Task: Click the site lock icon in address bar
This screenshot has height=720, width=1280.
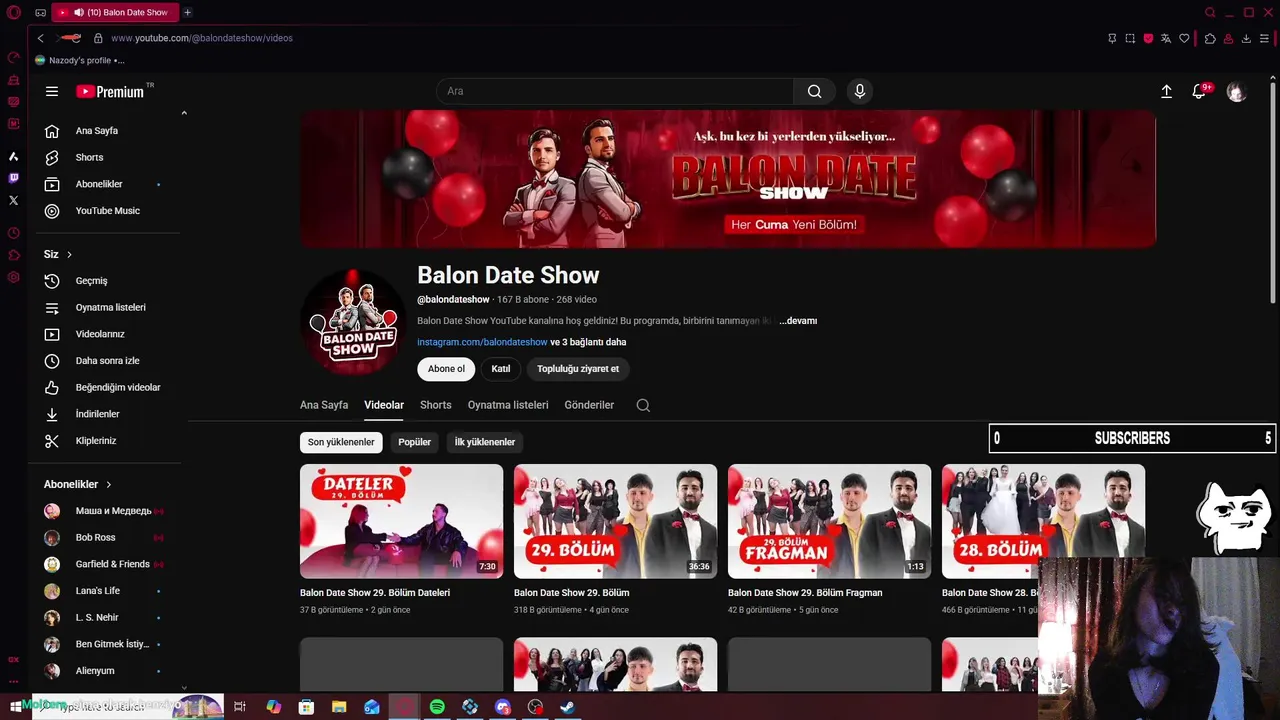Action: coord(98,38)
